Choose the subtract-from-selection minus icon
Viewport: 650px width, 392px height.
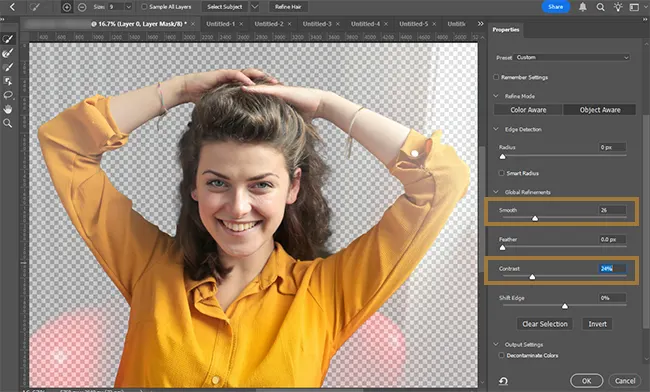pyautogui.click(x=82, y=7)
